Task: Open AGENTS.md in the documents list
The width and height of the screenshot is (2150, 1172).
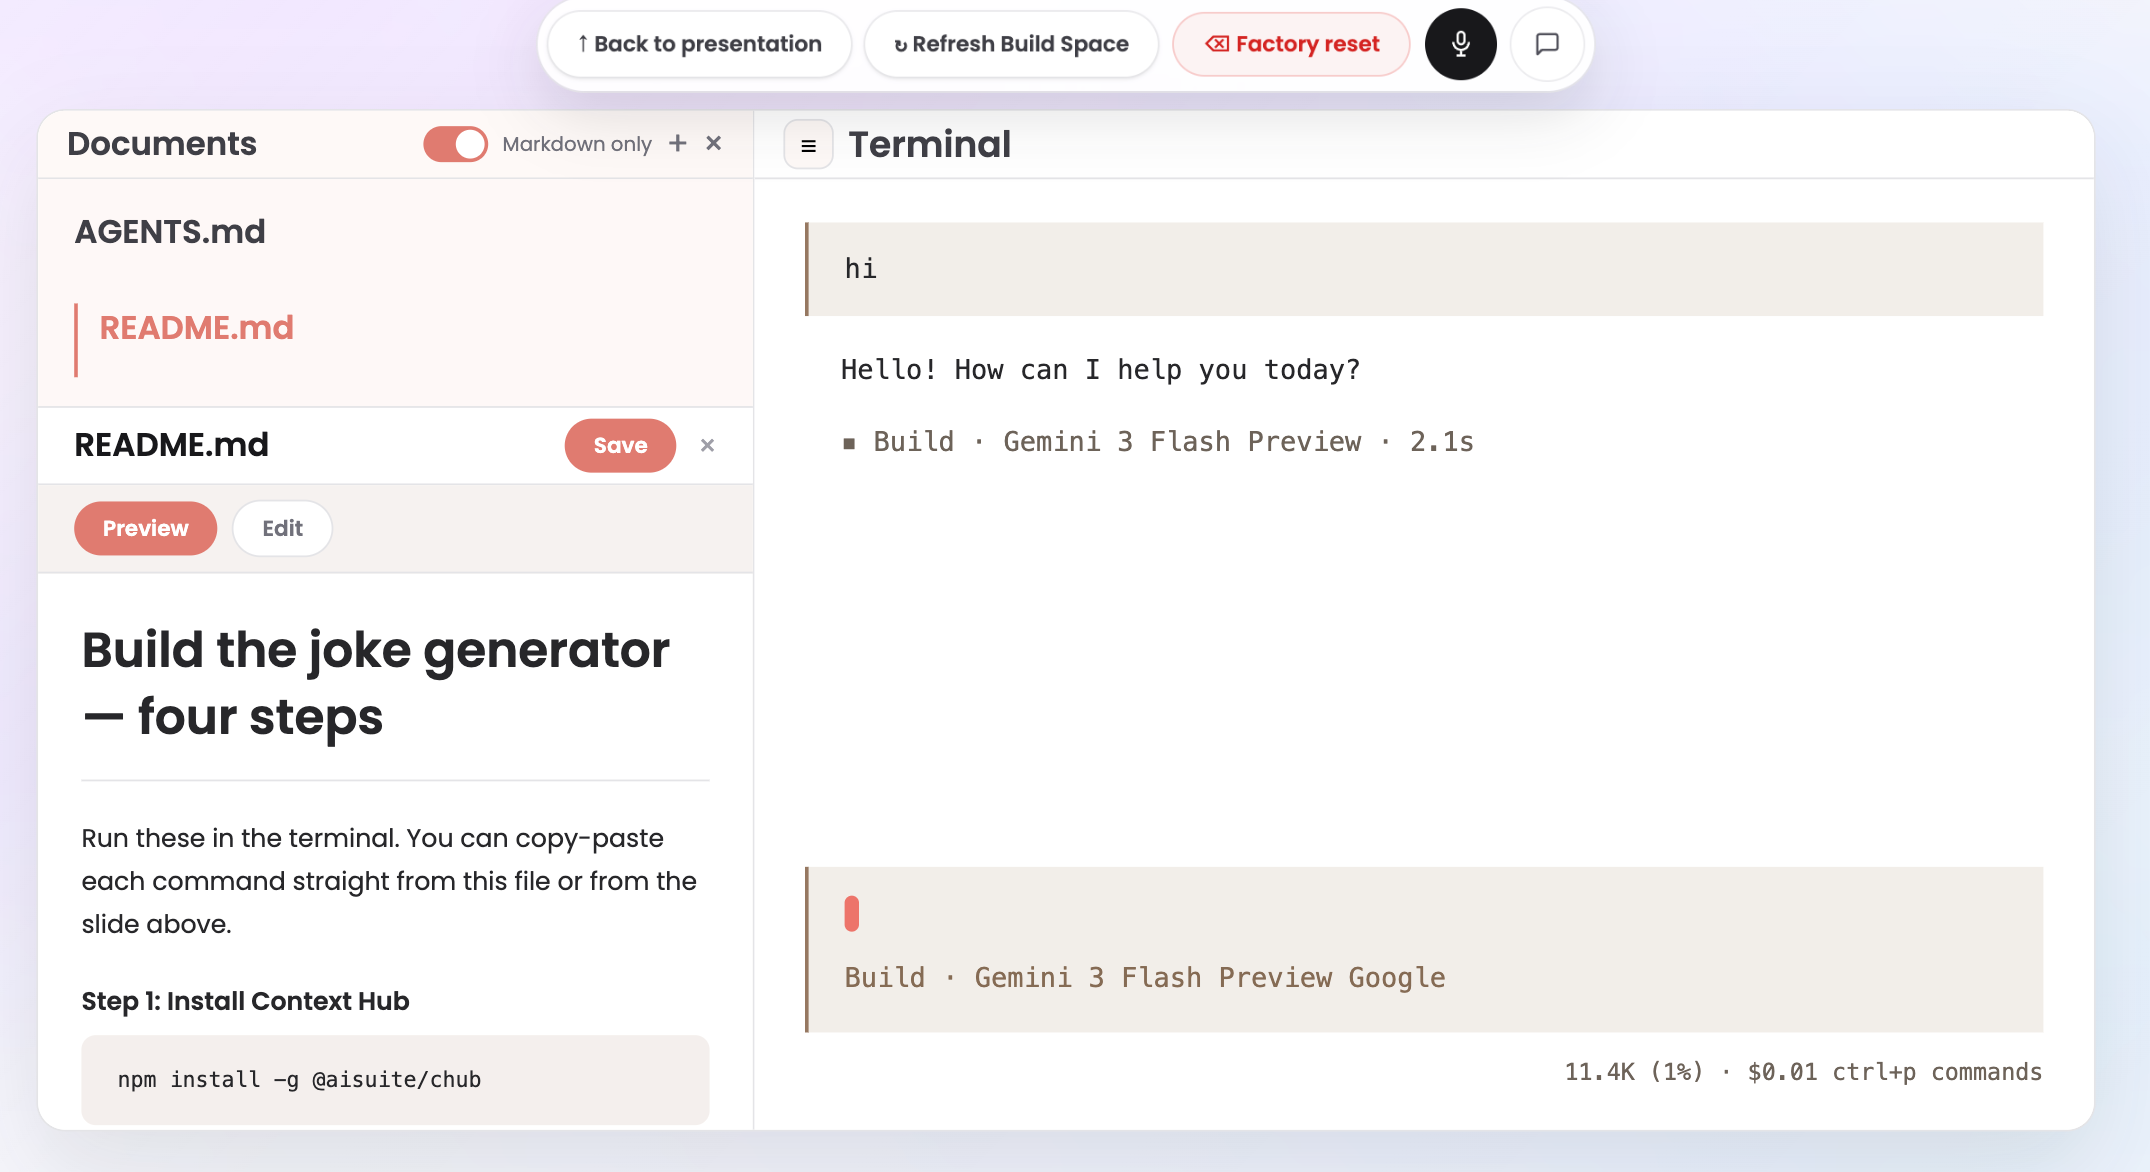Action: point(170,231)
